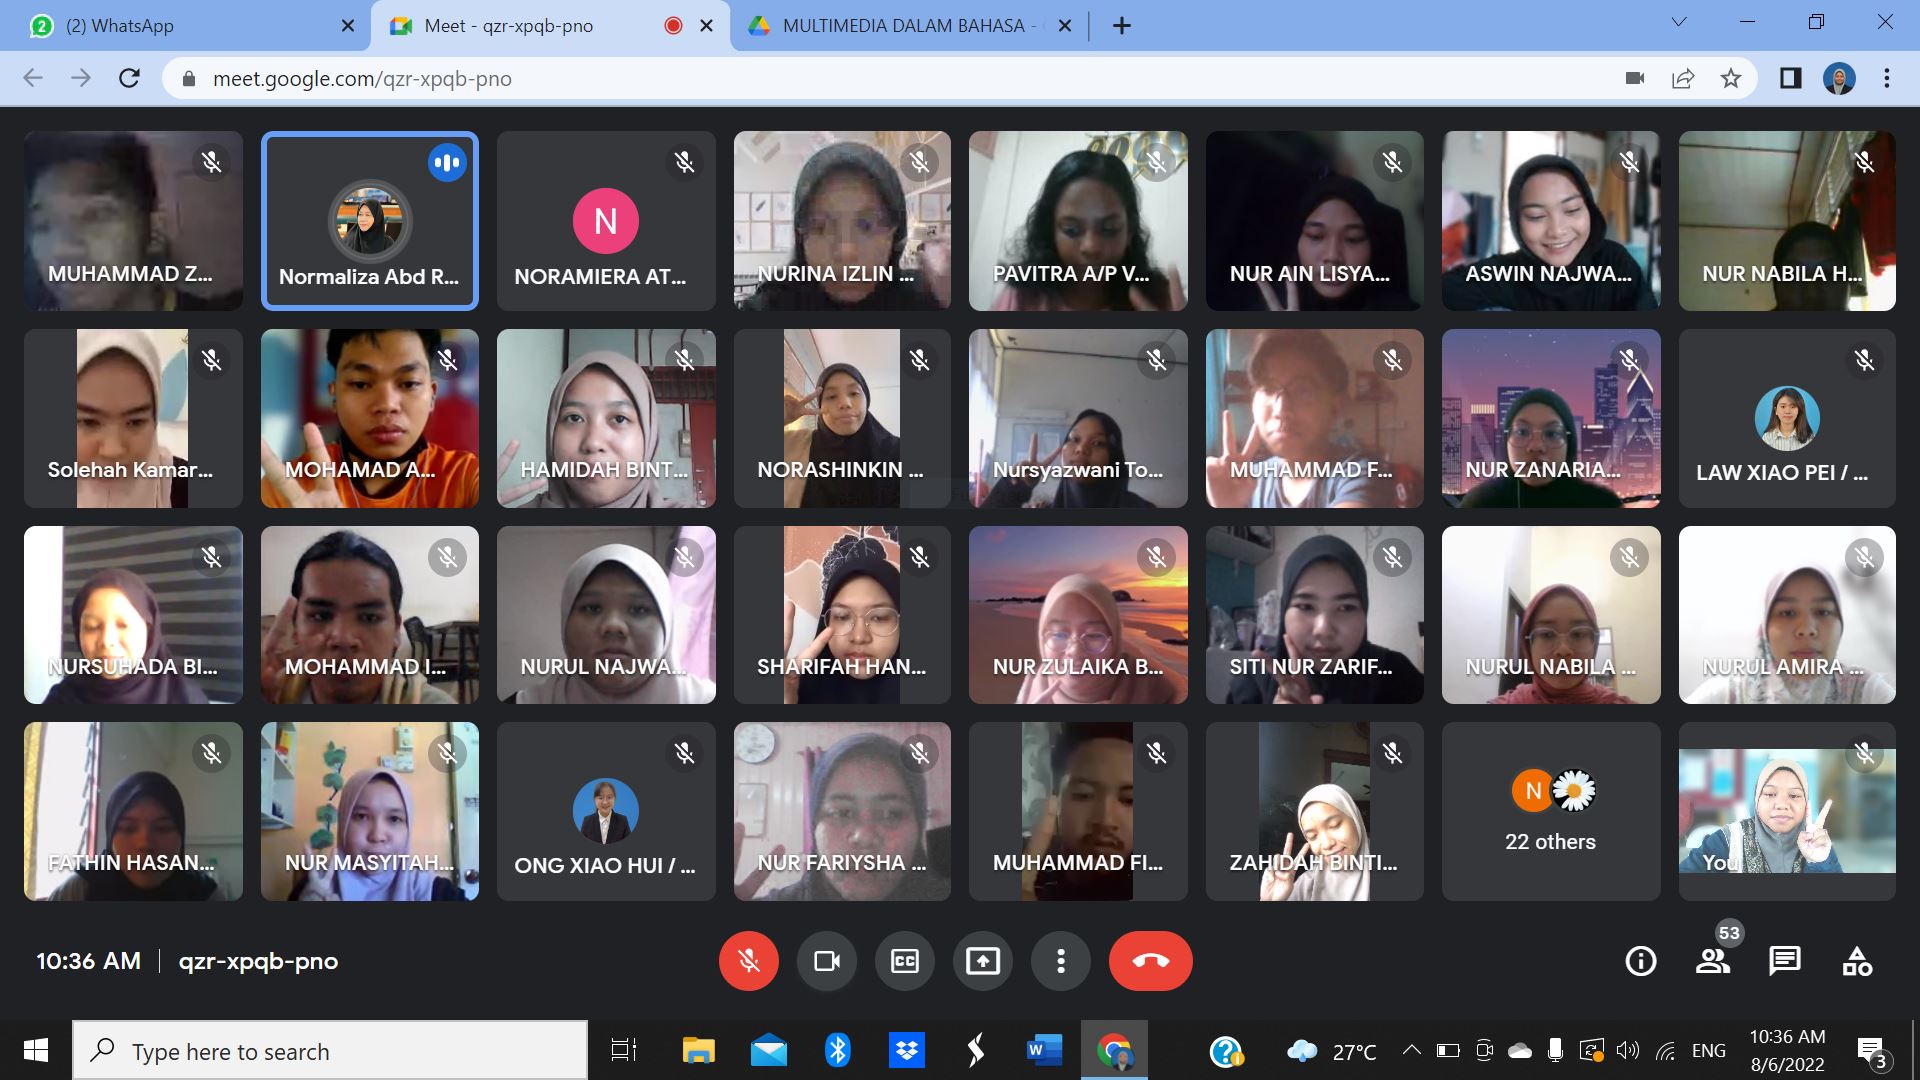
Task: Go forward in browser history
Action: pos(81,78)
